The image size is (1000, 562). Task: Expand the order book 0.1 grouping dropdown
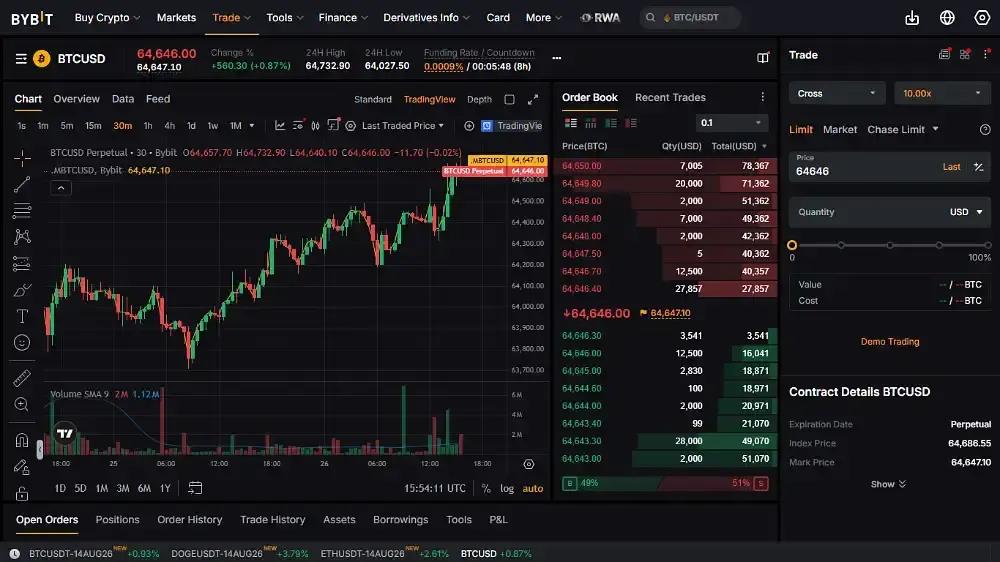[731, 122]
